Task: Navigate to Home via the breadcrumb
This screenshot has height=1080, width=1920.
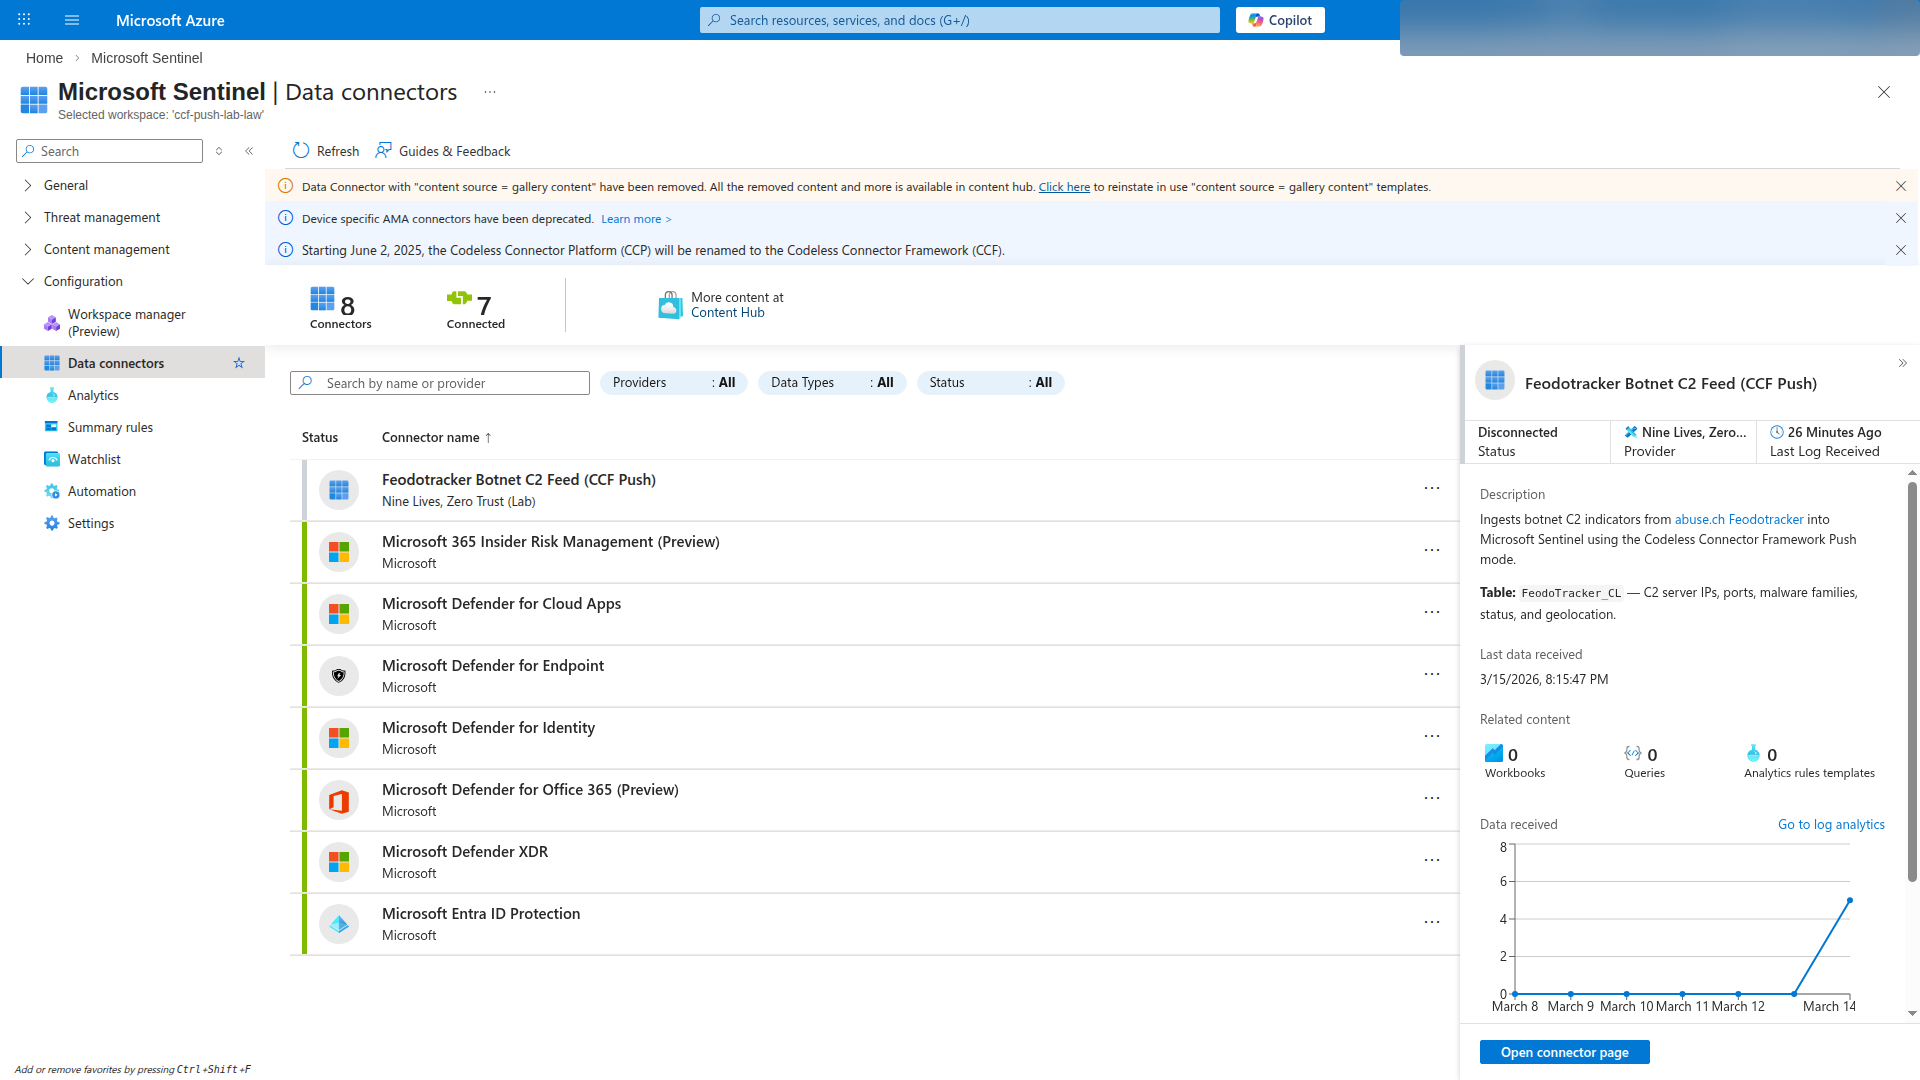Action: coord(44,57)
